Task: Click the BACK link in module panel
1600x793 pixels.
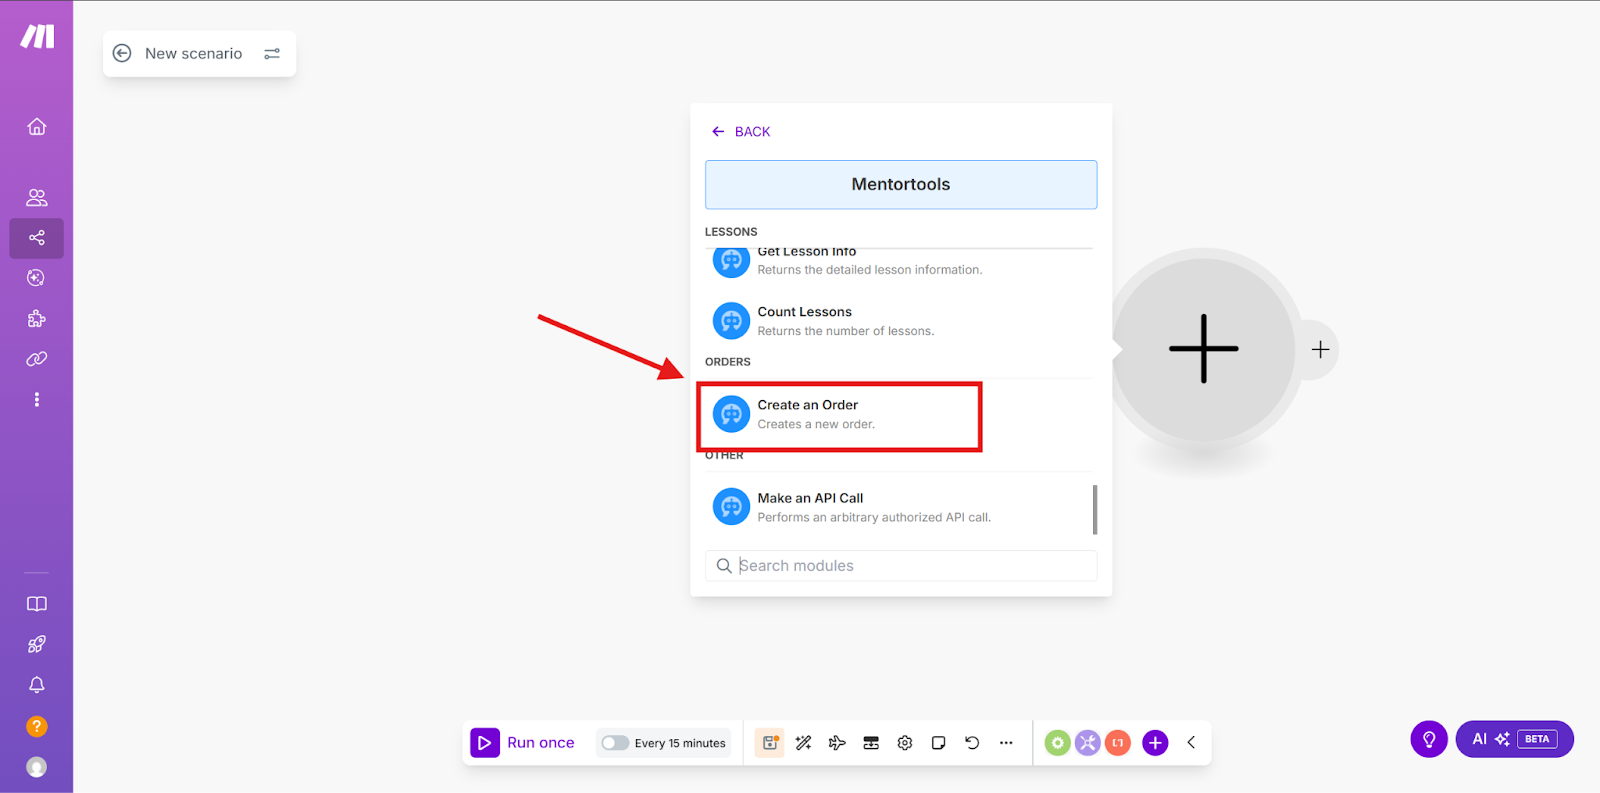Action: pyautogui.click(x=741, y=132)
